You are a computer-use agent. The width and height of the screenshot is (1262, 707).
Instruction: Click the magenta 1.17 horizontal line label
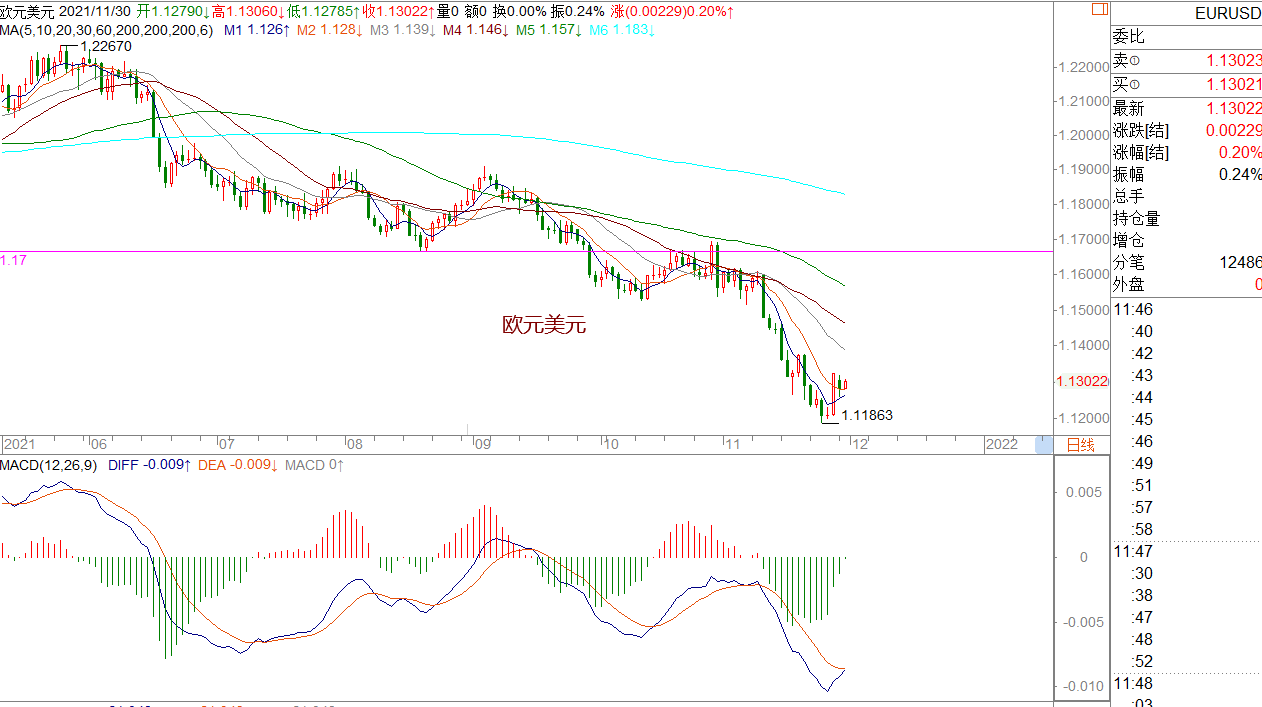tap(13, 260)
